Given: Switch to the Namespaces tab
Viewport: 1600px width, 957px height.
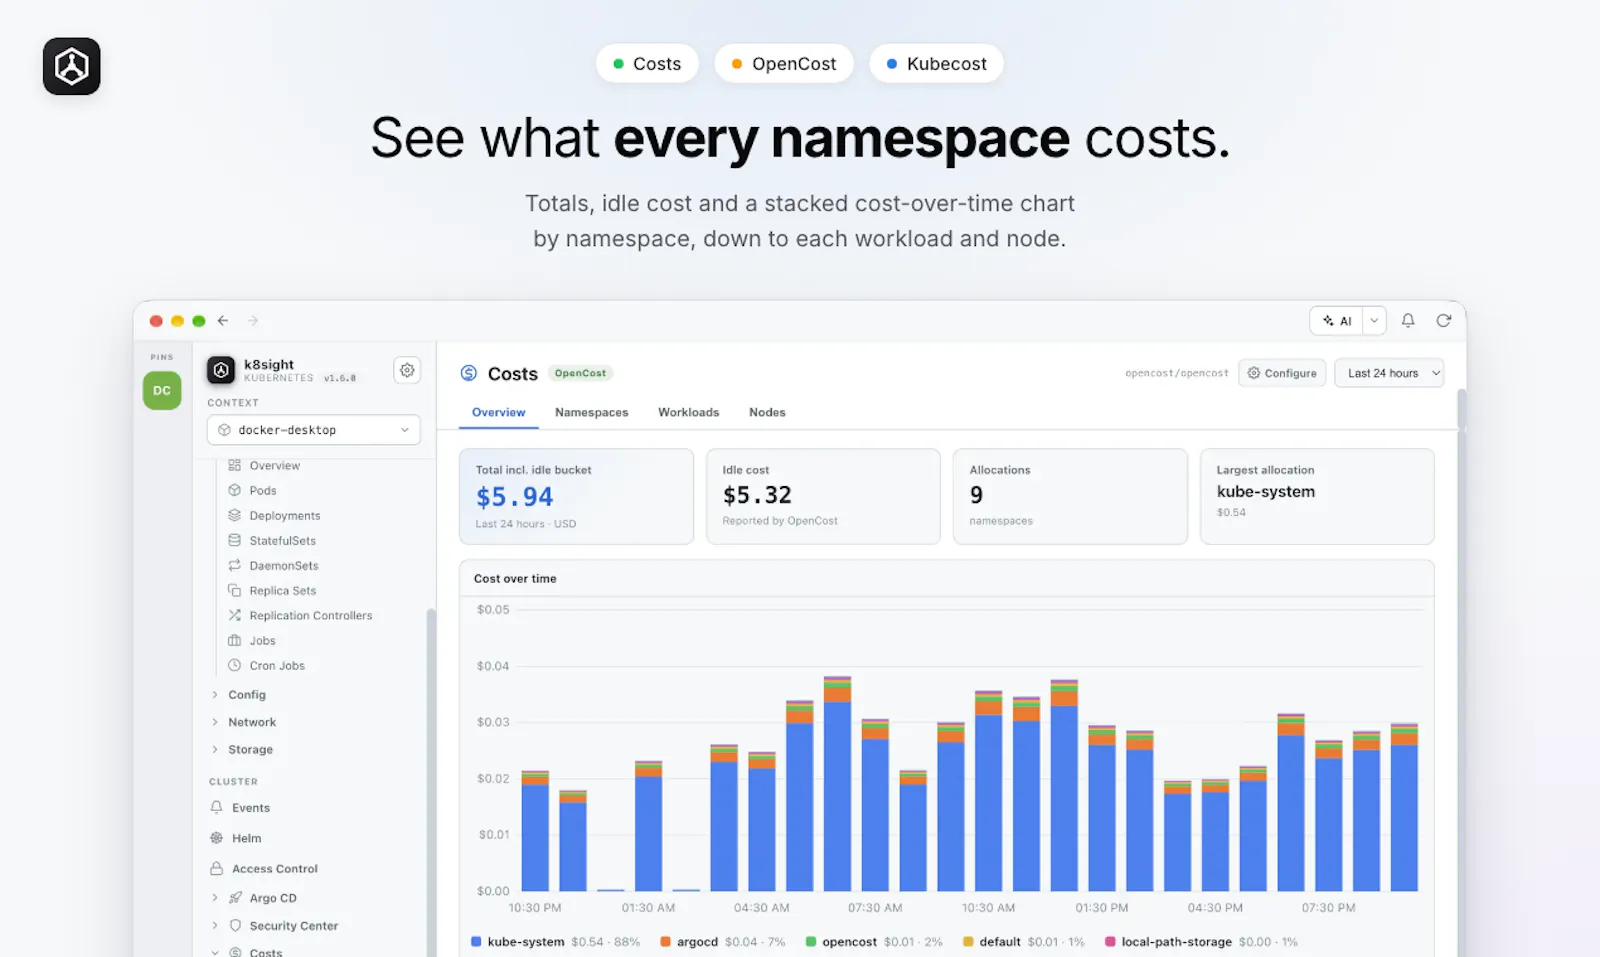Looking at the screenshot, I should [591, 412].
